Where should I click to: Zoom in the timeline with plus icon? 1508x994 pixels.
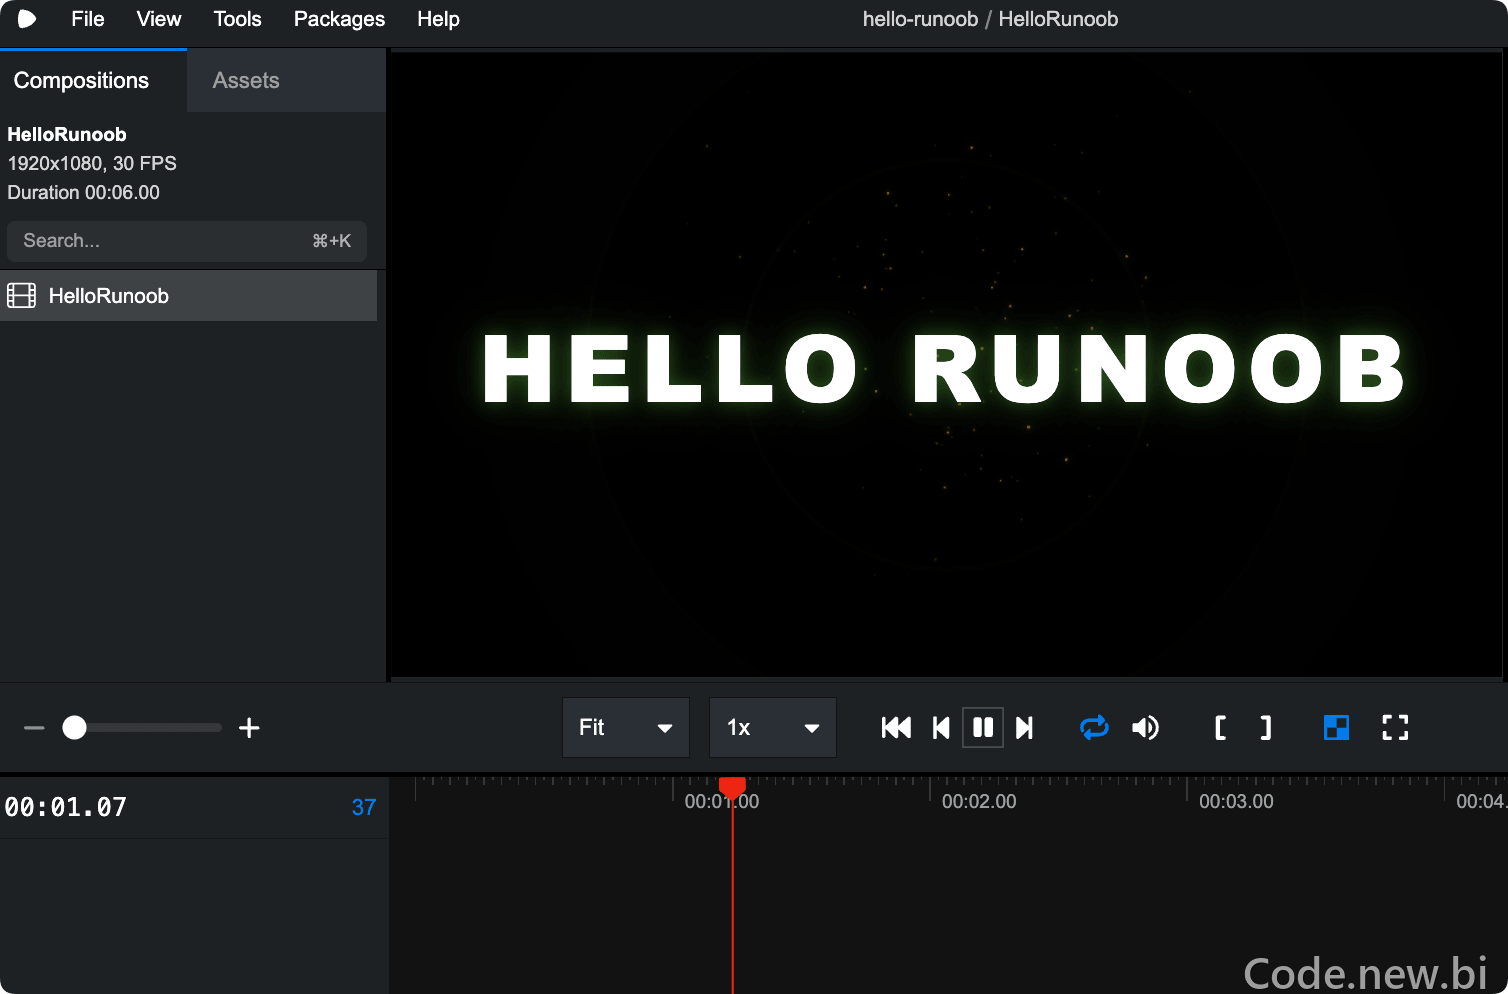250,728
